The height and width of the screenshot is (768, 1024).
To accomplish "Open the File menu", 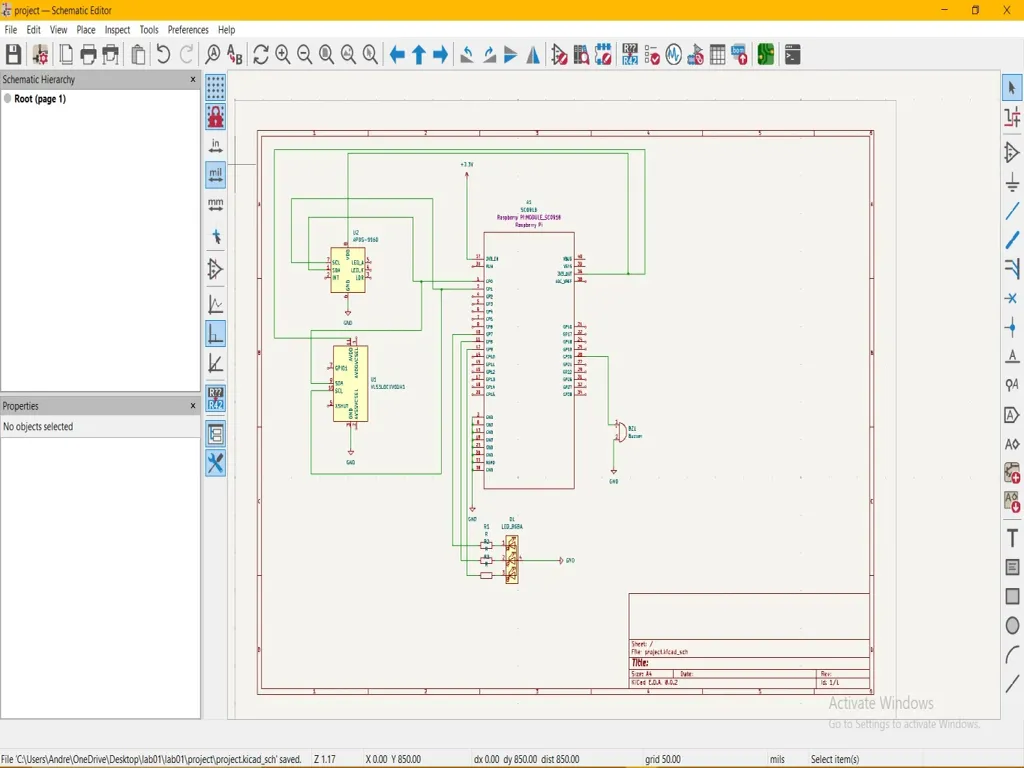I will click(x=11, y=30).
